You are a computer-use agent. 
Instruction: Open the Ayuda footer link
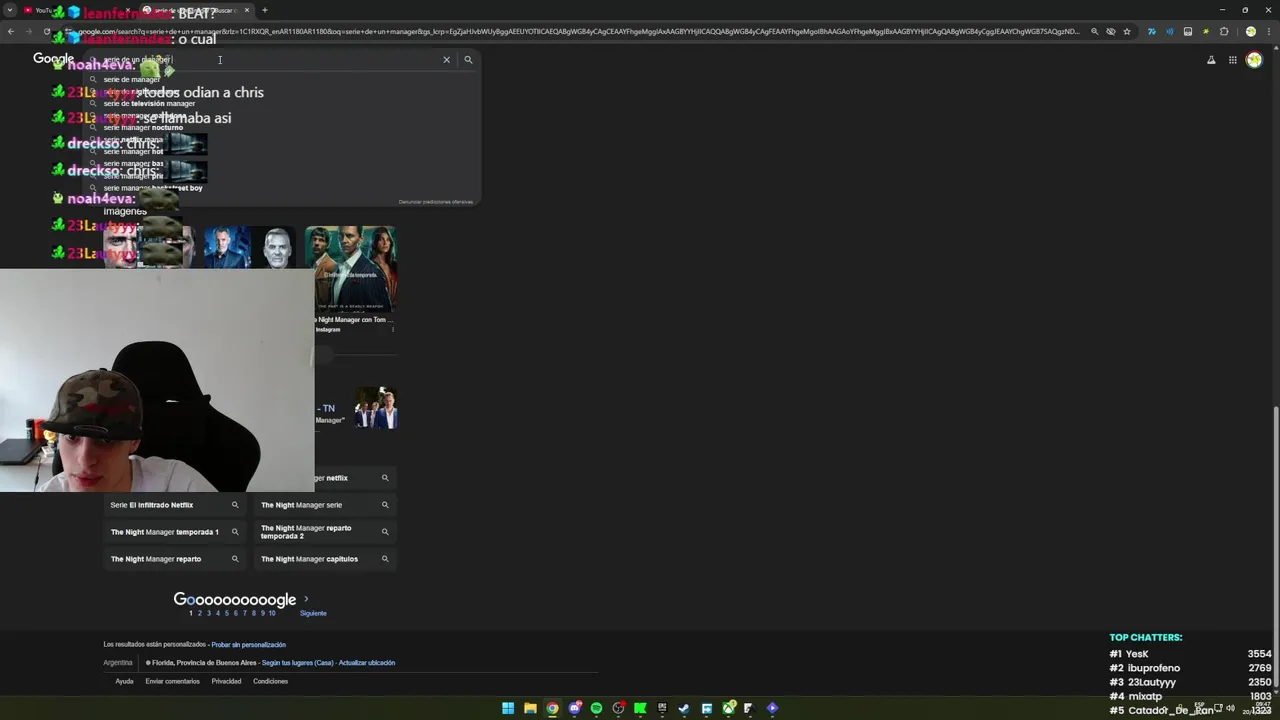pos(124,682)
